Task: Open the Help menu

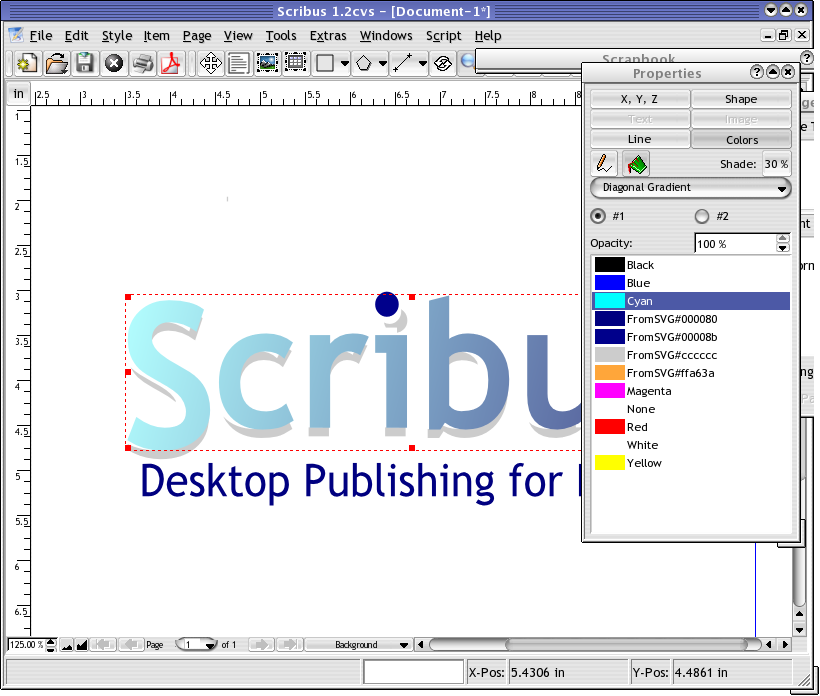Action: pos(488,36)
